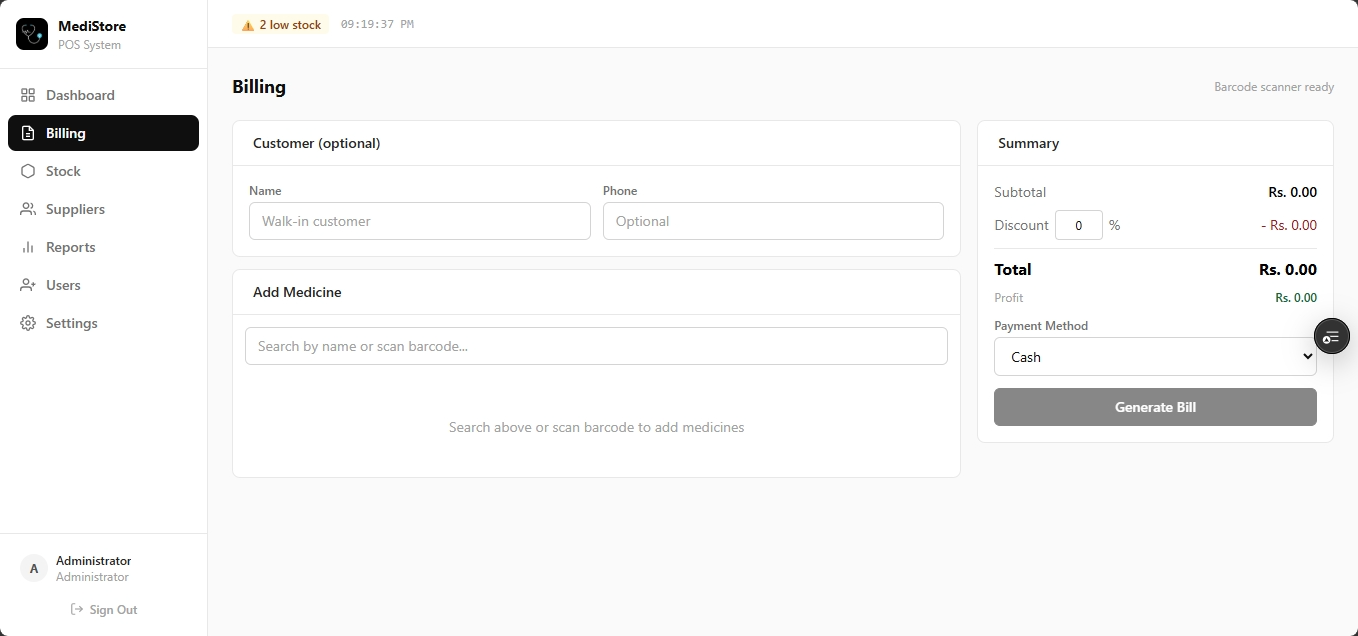Screen dimensions: 1358x636
Task: Open the Suppliers section
Action: (x=103, y=209)
